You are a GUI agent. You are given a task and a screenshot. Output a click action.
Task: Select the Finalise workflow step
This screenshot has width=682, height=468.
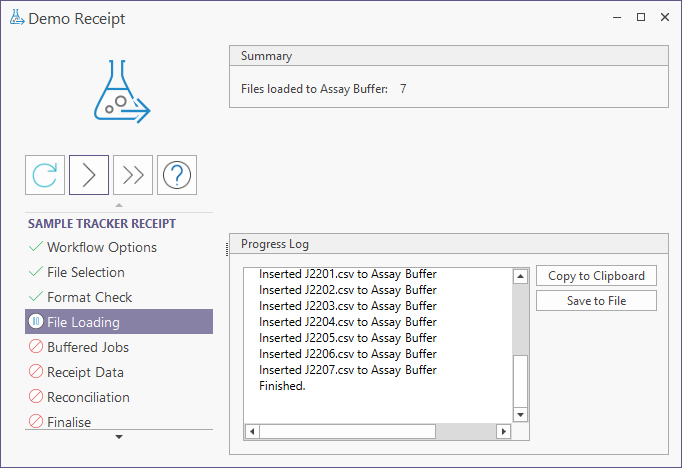(69, 422)
